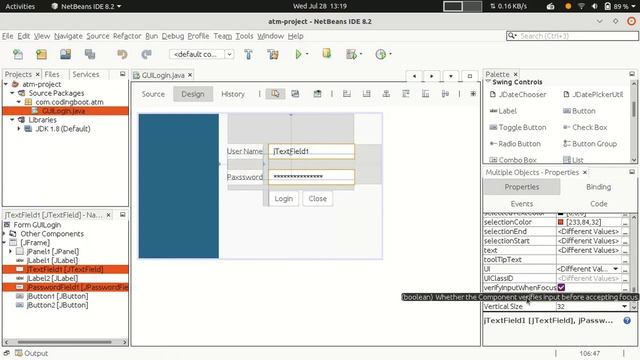
Task: Click Align Top in Row icon
Action: point(406,94)
